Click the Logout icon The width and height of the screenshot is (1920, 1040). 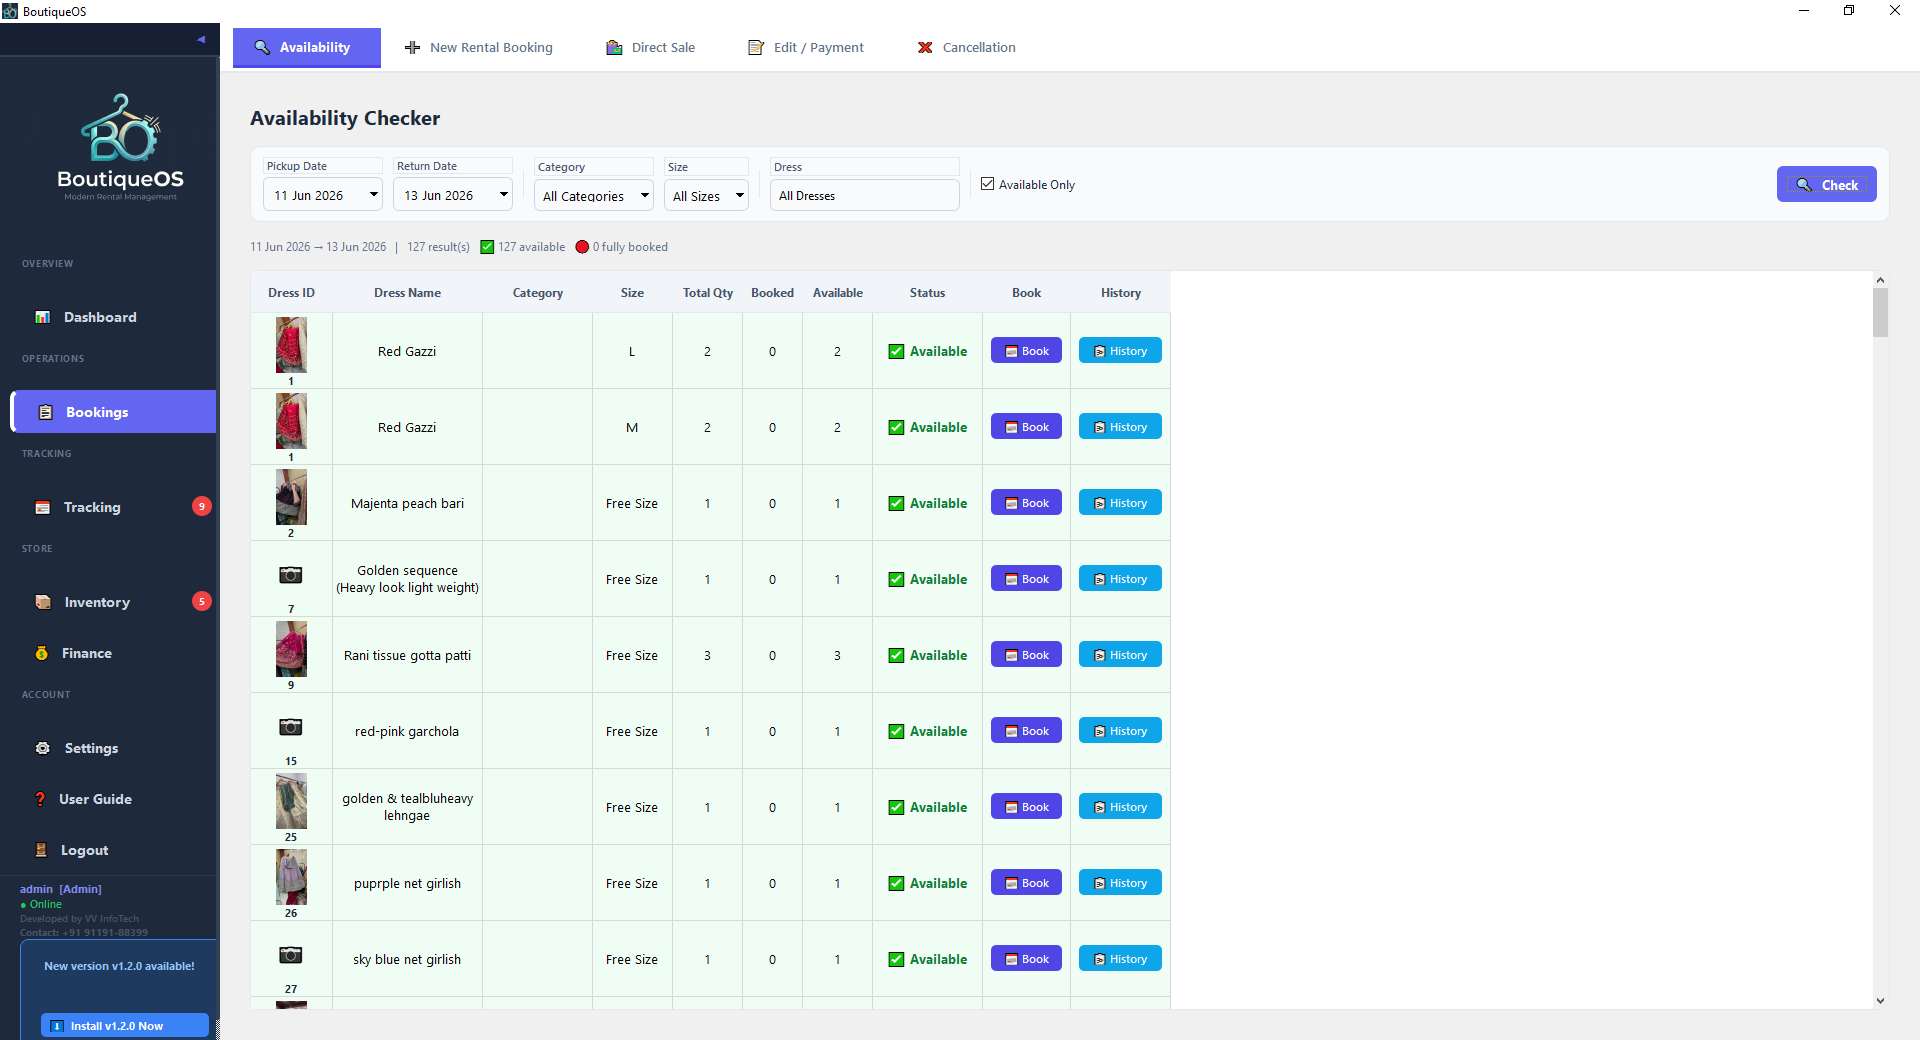(41, 850)
